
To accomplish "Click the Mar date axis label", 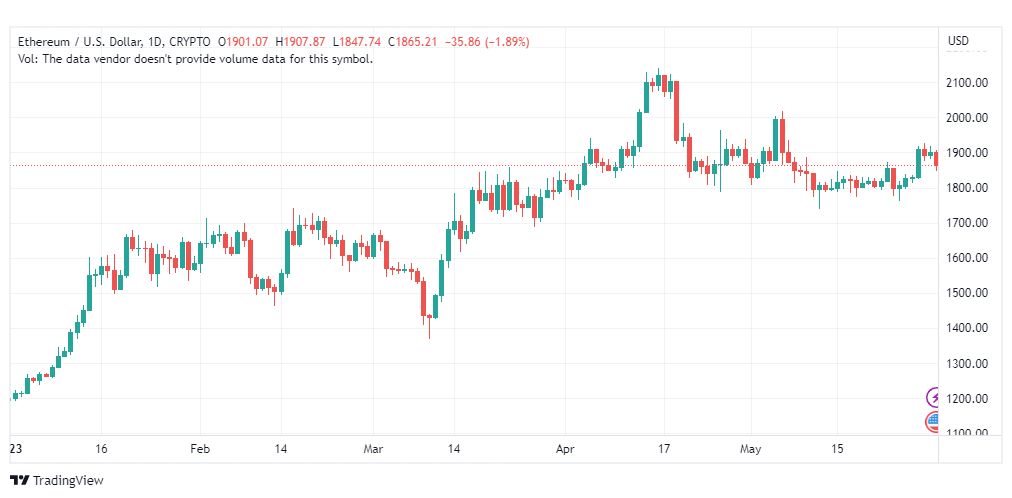I will click(374, 448).
